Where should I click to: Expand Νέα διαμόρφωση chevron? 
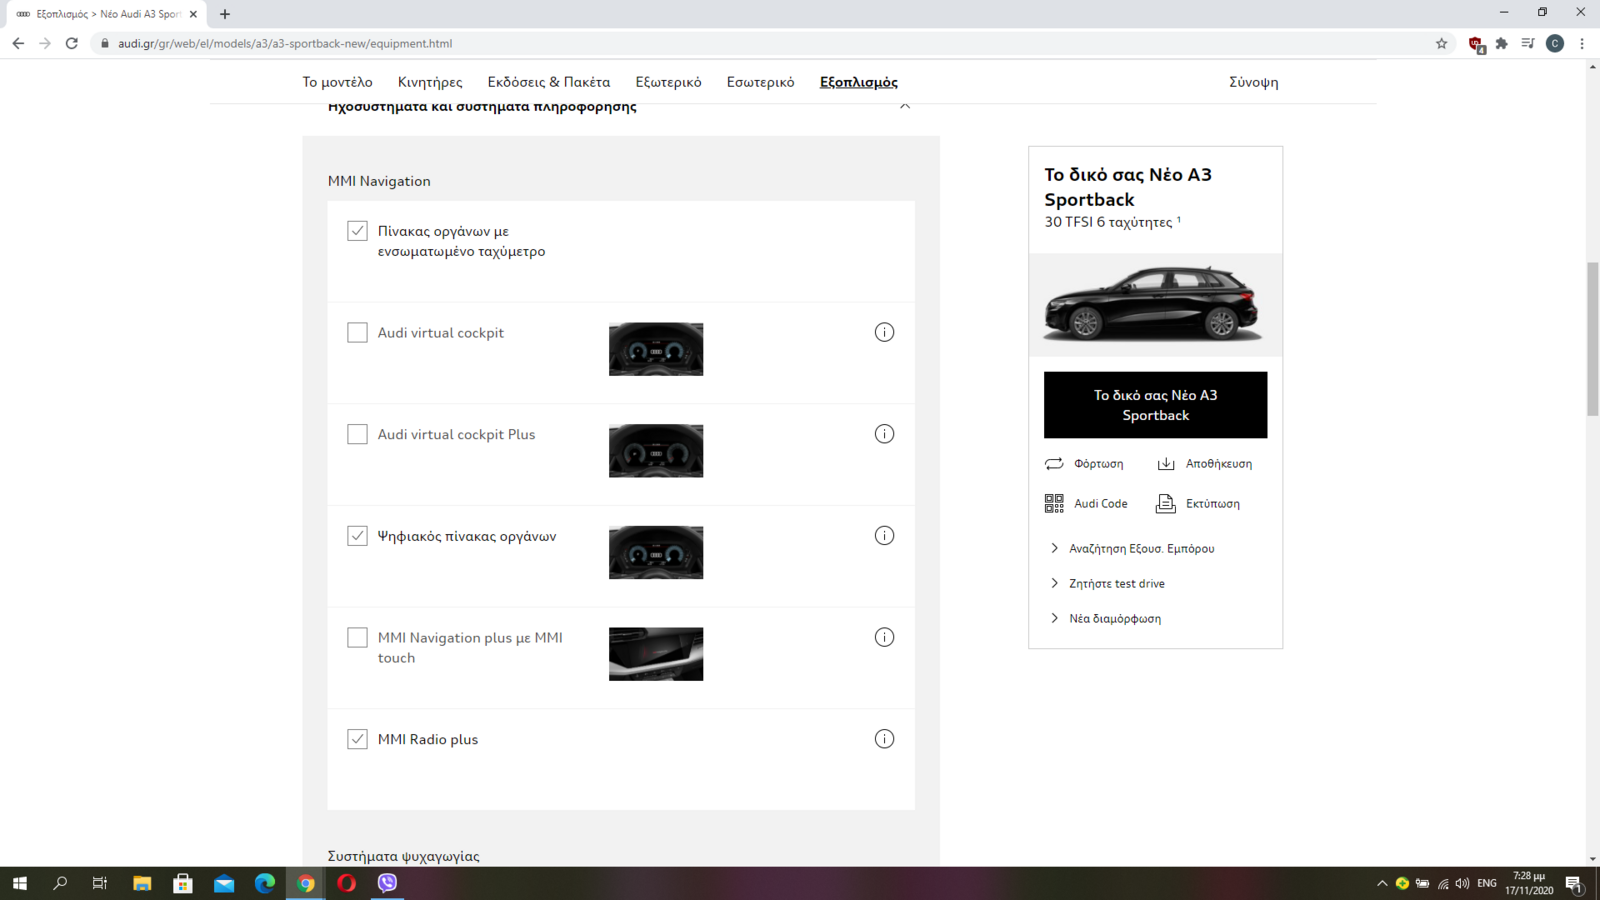1054,618
